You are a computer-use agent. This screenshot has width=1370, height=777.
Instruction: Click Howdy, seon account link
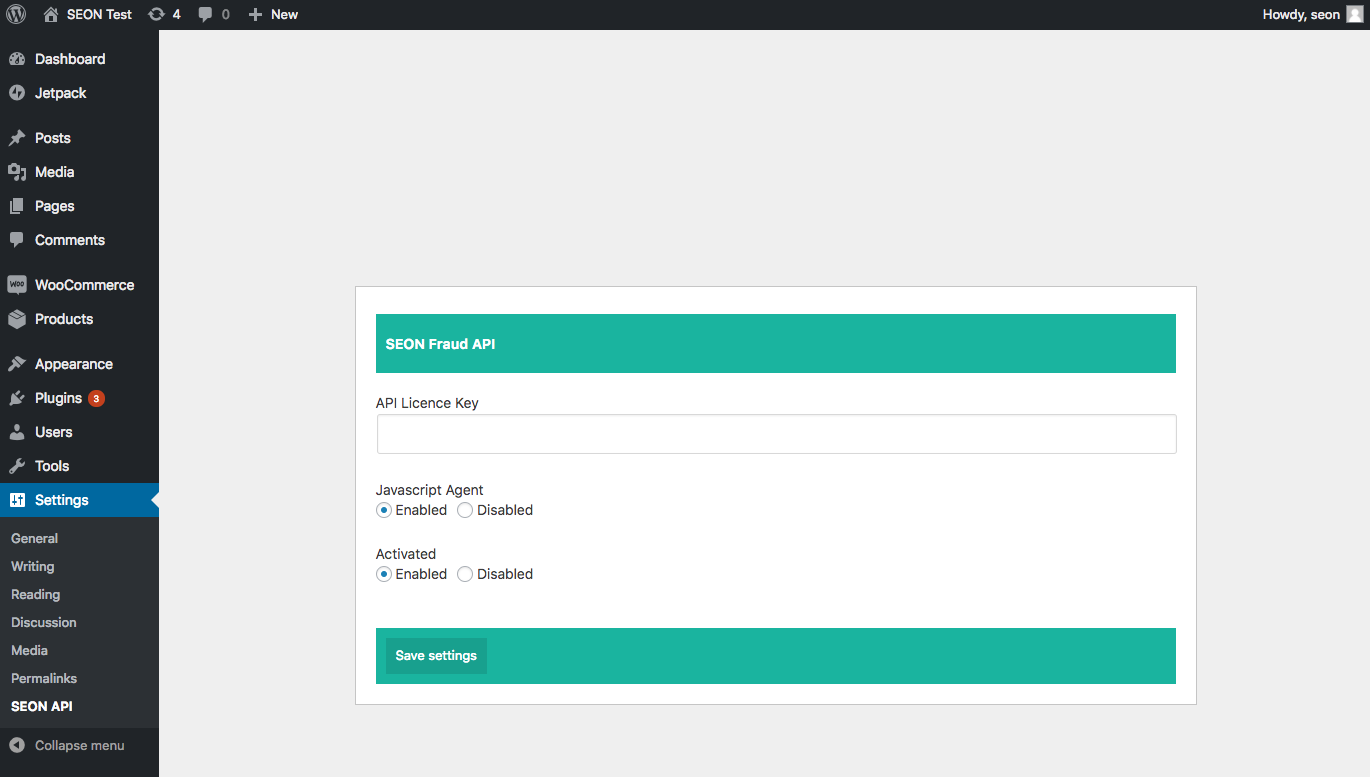click(1301, 14)
